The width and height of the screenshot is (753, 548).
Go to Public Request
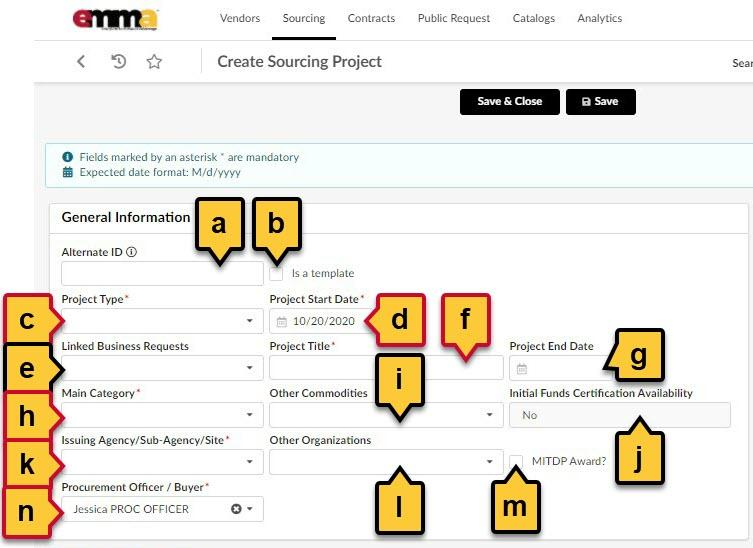(454, 18)
